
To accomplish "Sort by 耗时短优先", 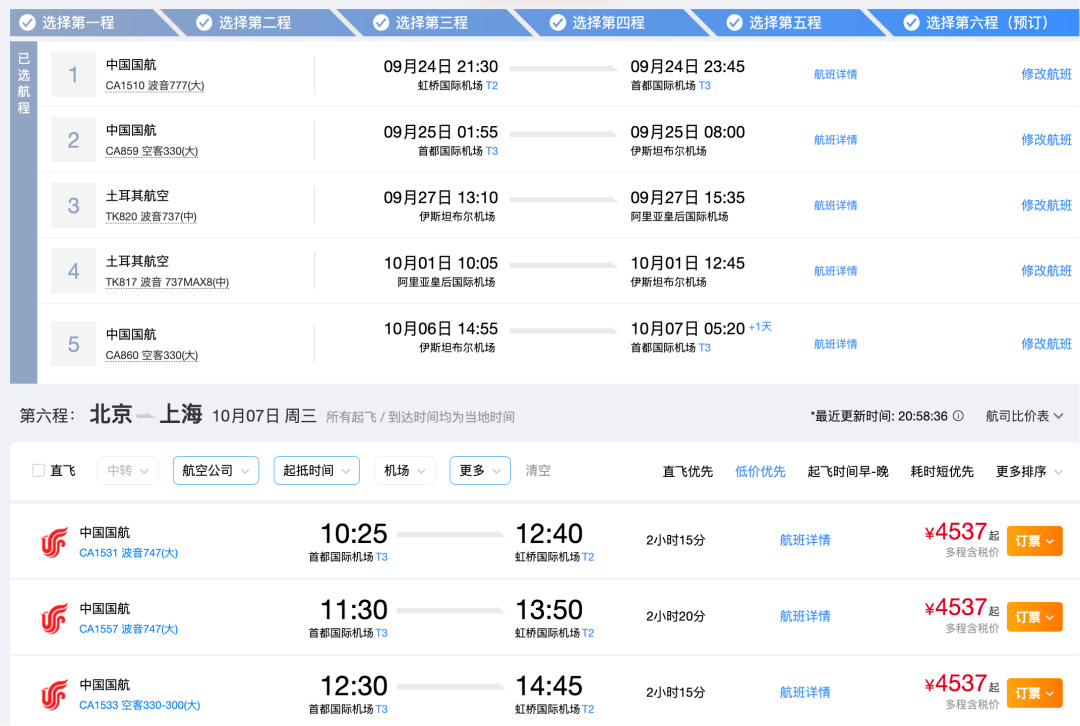I will click(942, 472).
